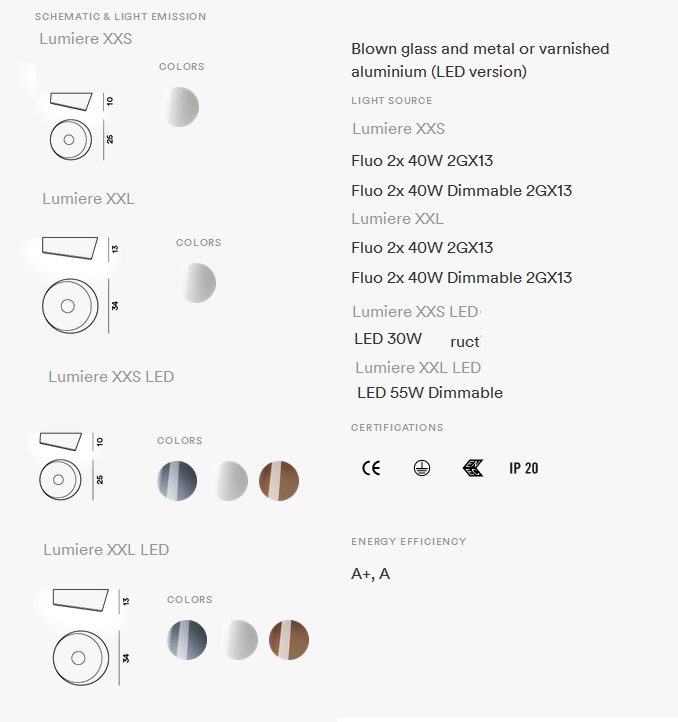Viewport: 678px width, 722px height.
Task: Choose the bronze swatch for Lumiere XXS LED
Action: (x=279, y=481)
